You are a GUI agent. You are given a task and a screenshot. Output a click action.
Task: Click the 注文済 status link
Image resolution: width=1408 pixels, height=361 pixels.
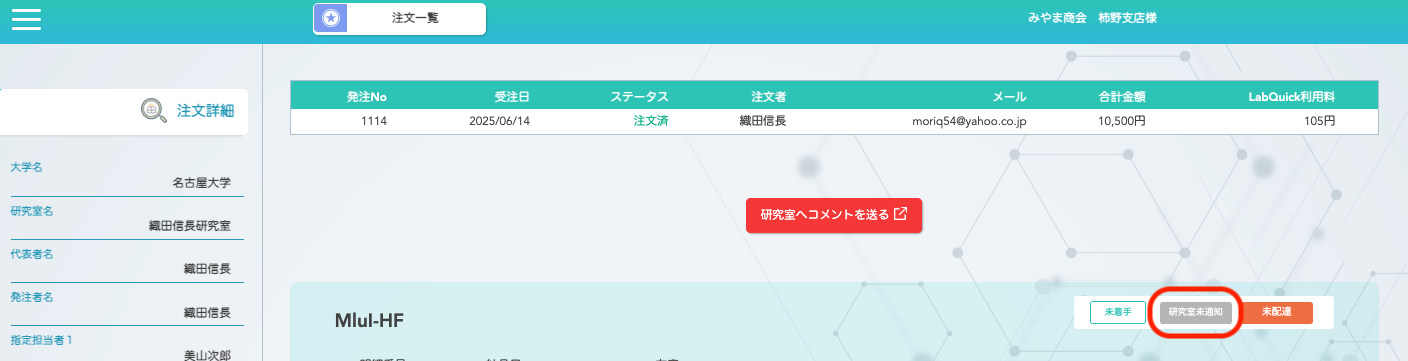[650, 121]
